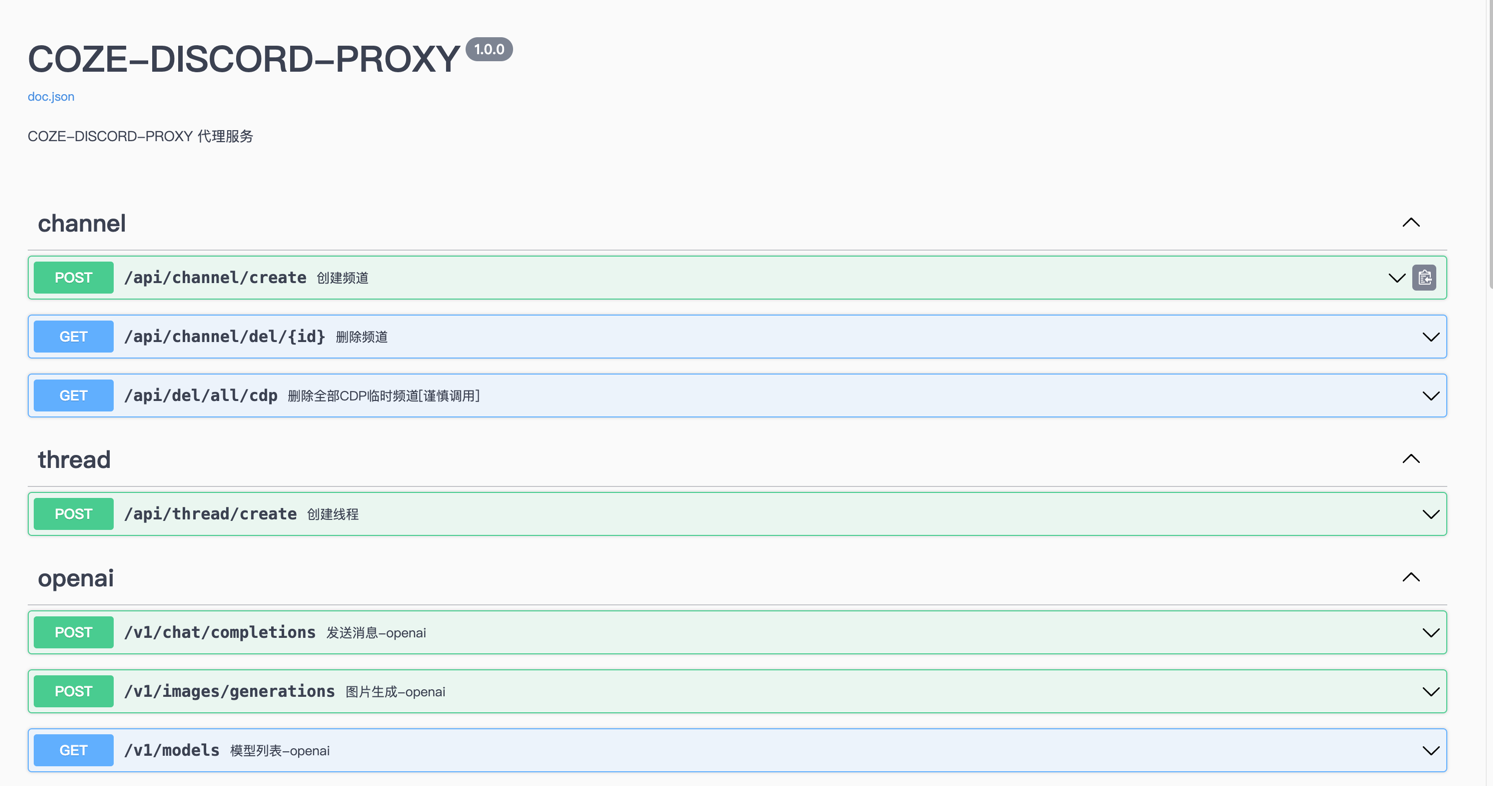
Task: Click the 删除频道 description
Action: 362,338
